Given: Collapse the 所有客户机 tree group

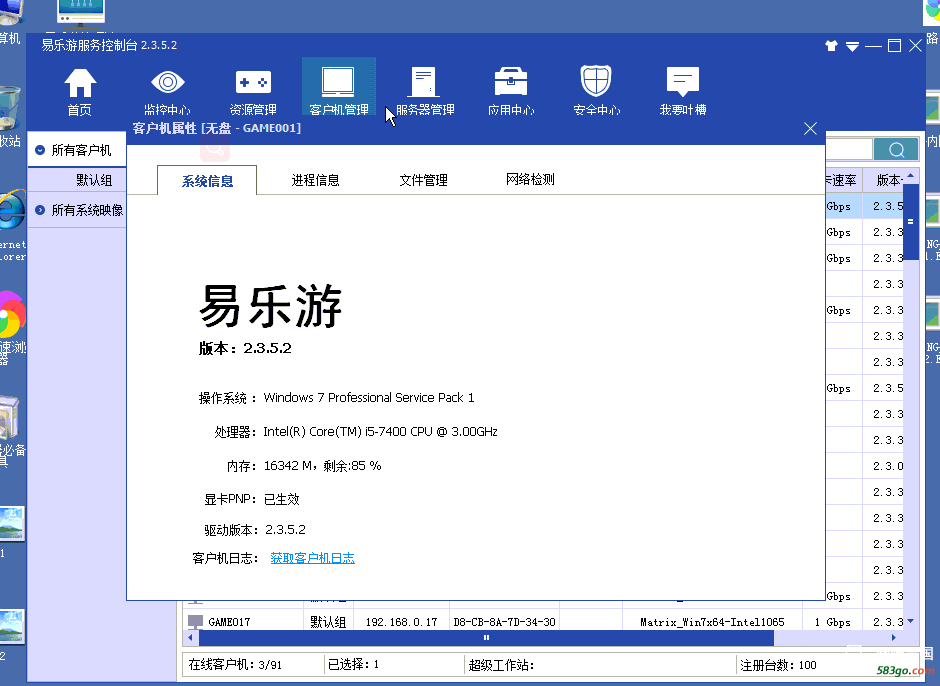Looking at the screenshot, I should pyautogui.click(x=40, y=150).
